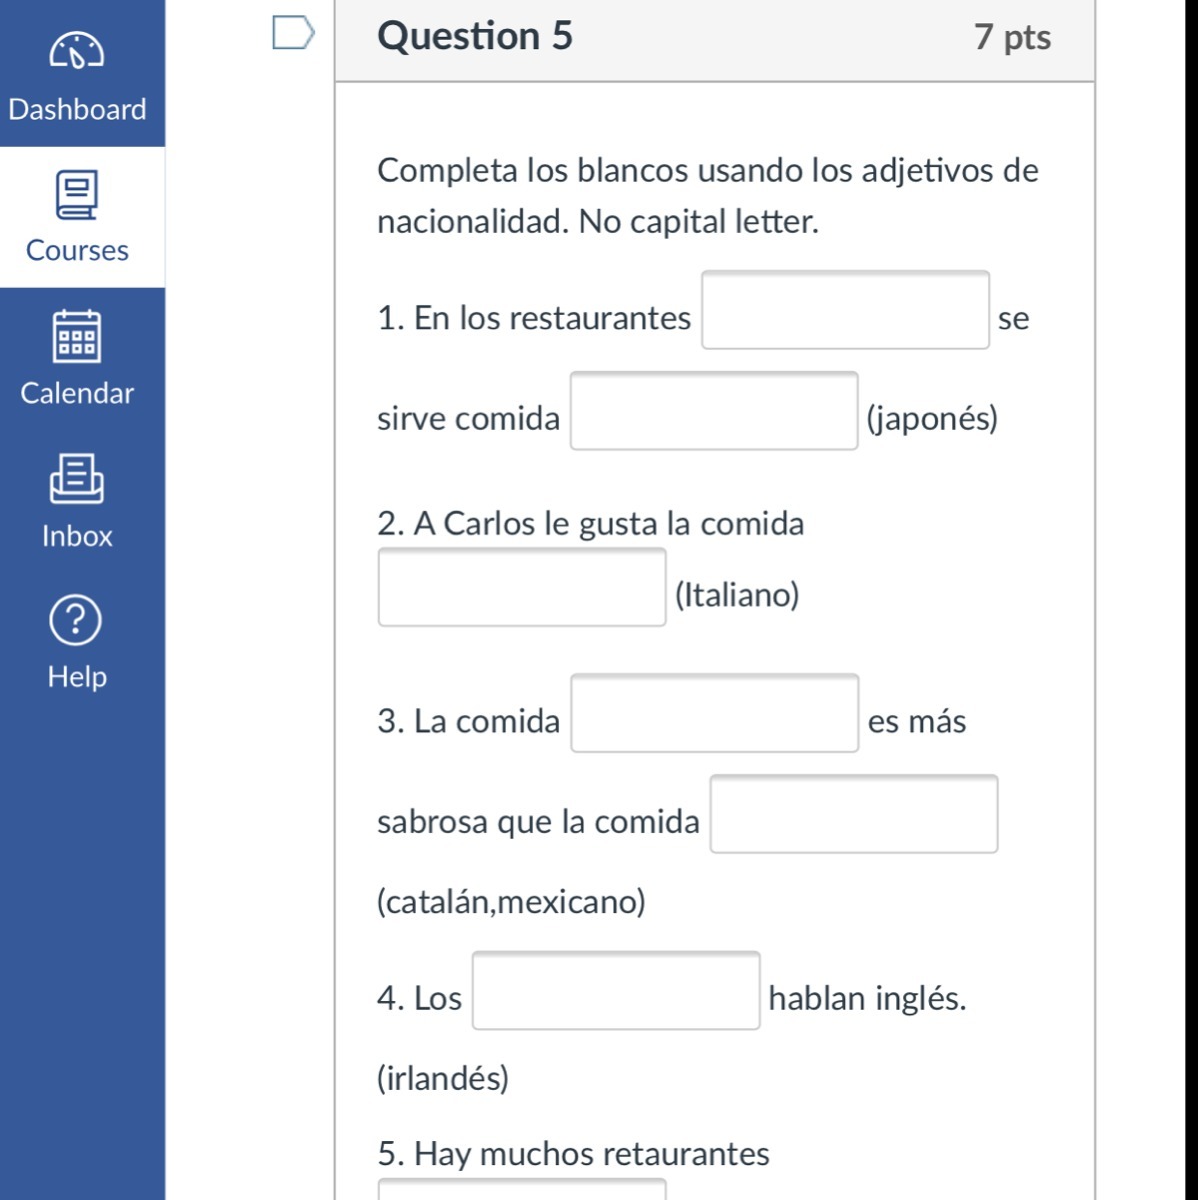Screen dimensions: 1198x1200
Task: Click the Calendar grid icon
Action: 77,336
